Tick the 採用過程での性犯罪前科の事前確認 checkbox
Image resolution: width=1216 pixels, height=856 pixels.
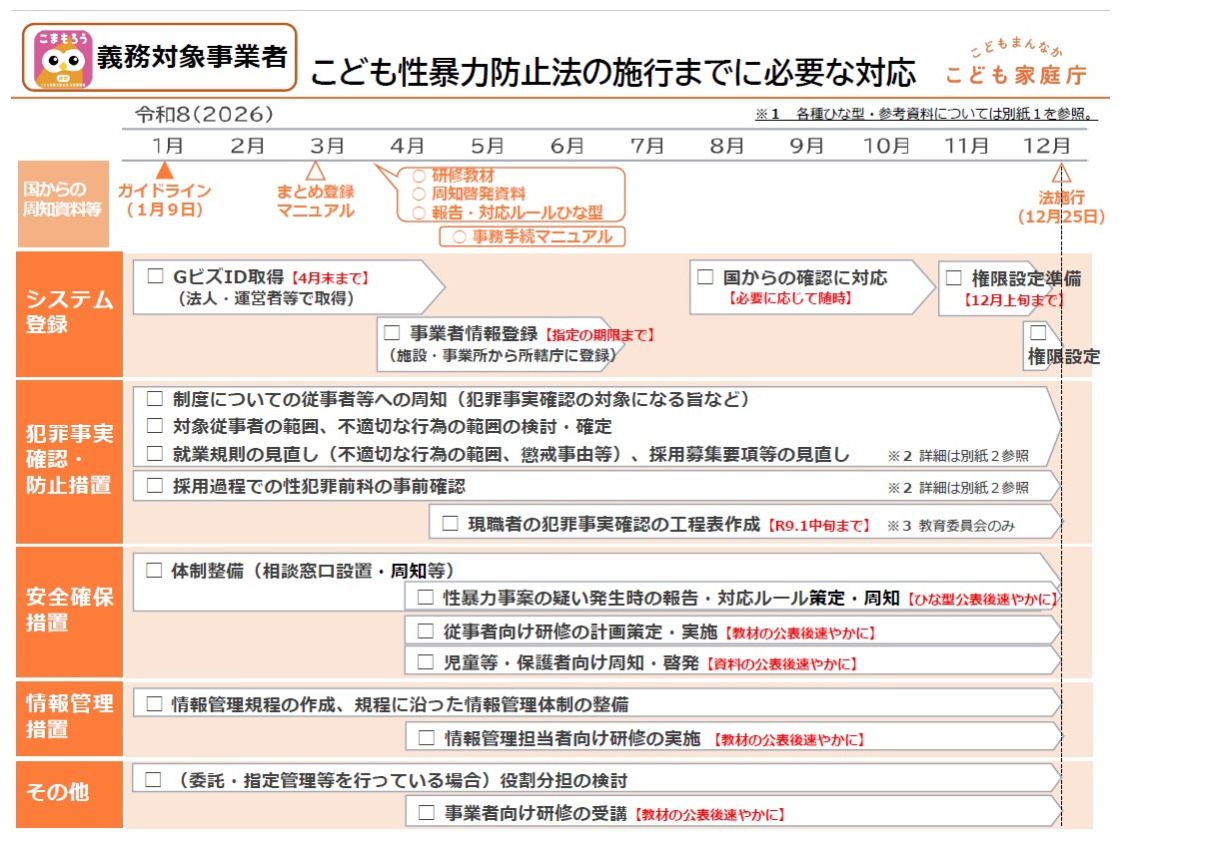coord(155,486)
